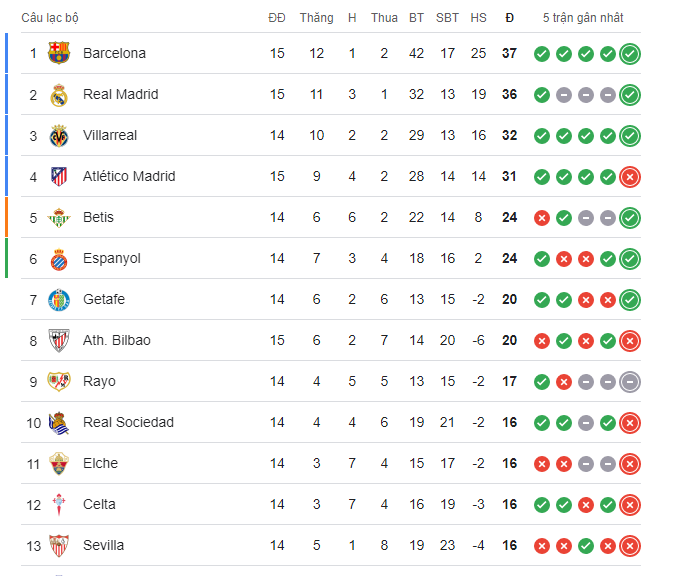Click Barcelona's latest match win indicator
Viewport: 674px width, 576px height.
coord(630,54)
